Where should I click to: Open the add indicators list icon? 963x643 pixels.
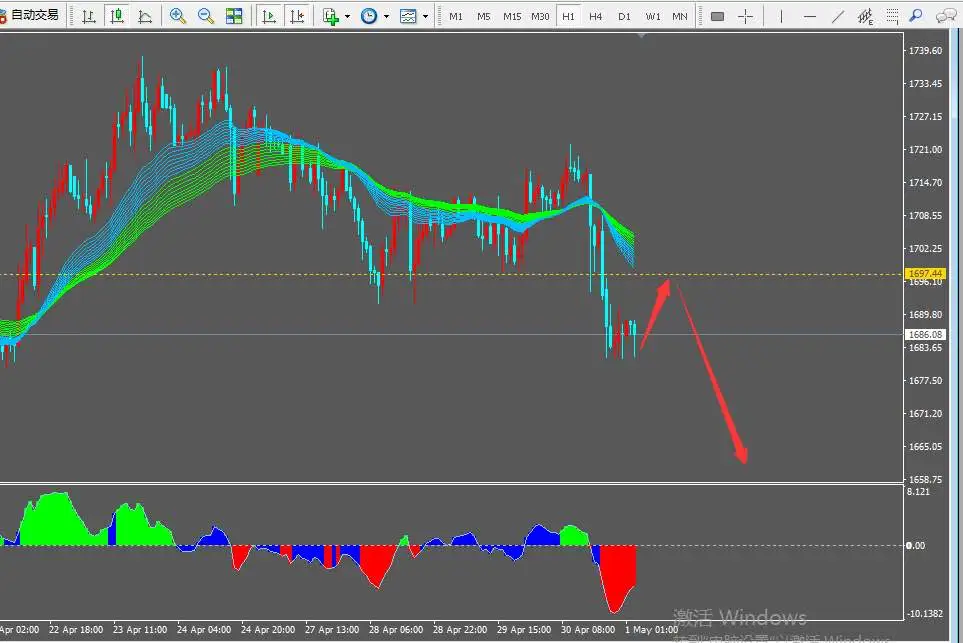point(330,17)
